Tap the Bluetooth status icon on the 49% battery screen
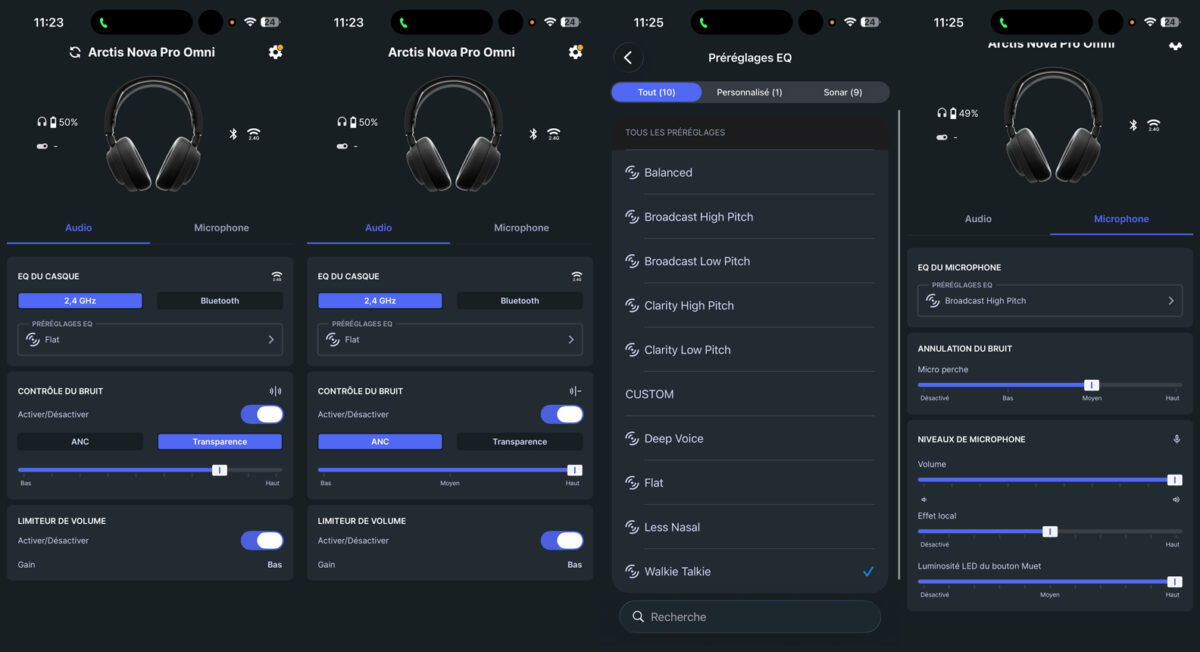 [1133, 125]
